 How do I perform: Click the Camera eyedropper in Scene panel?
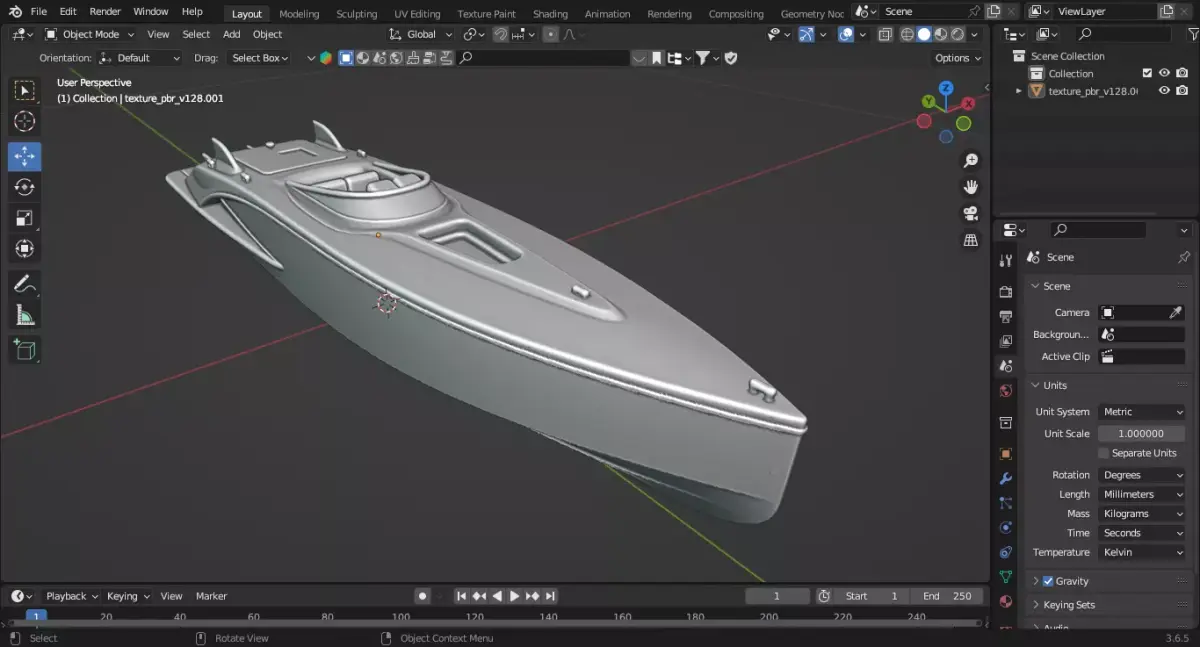pyautogui.click(x=1176, y=313)
